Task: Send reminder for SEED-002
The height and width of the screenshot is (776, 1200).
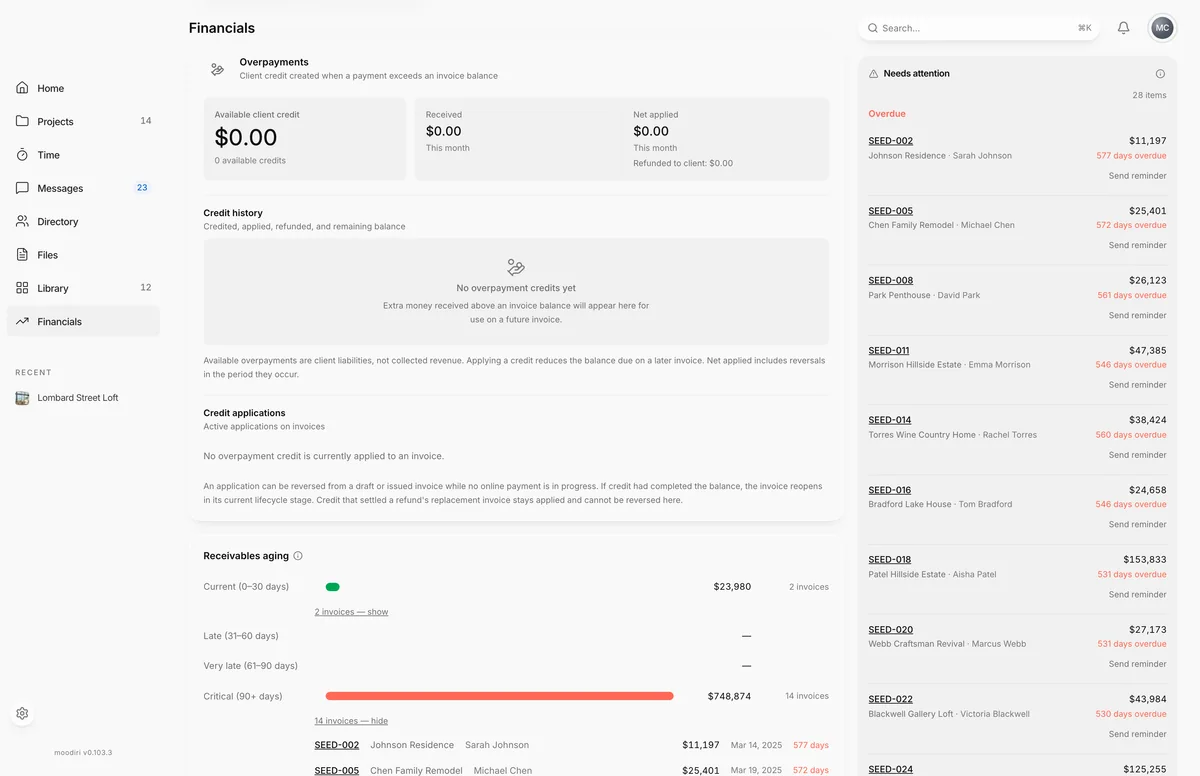Action: tap(1137, 176)
